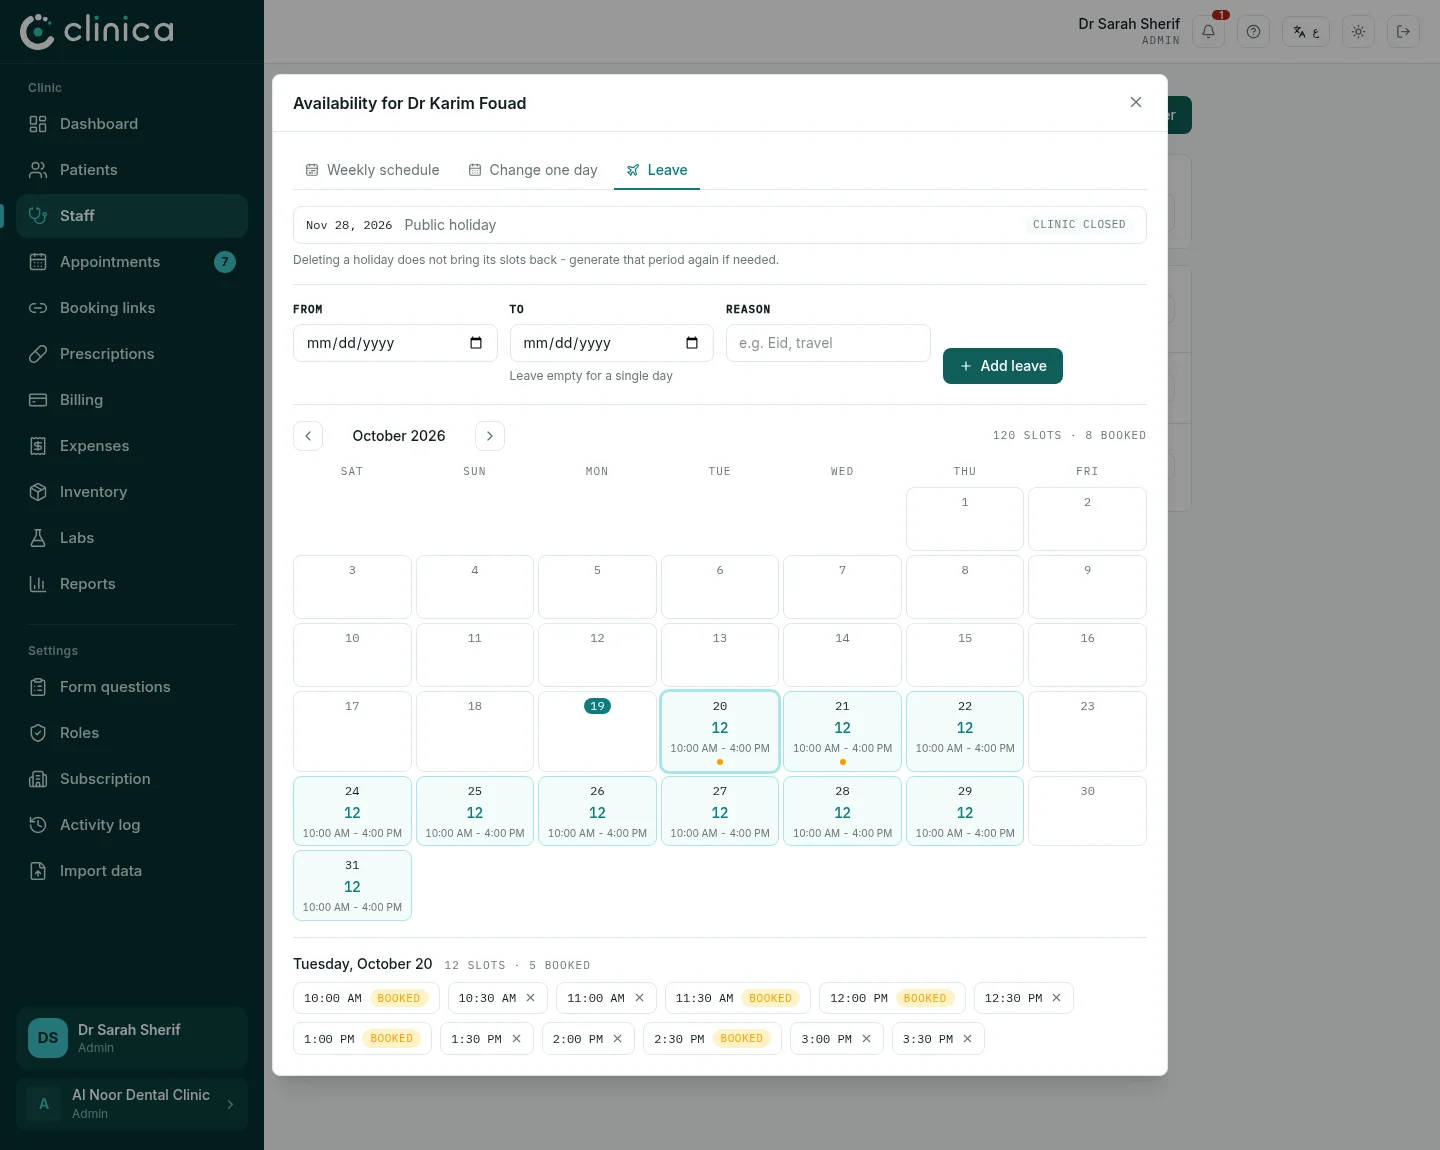Open Billing section
1440x1150 pixels.
coord(132,400)
